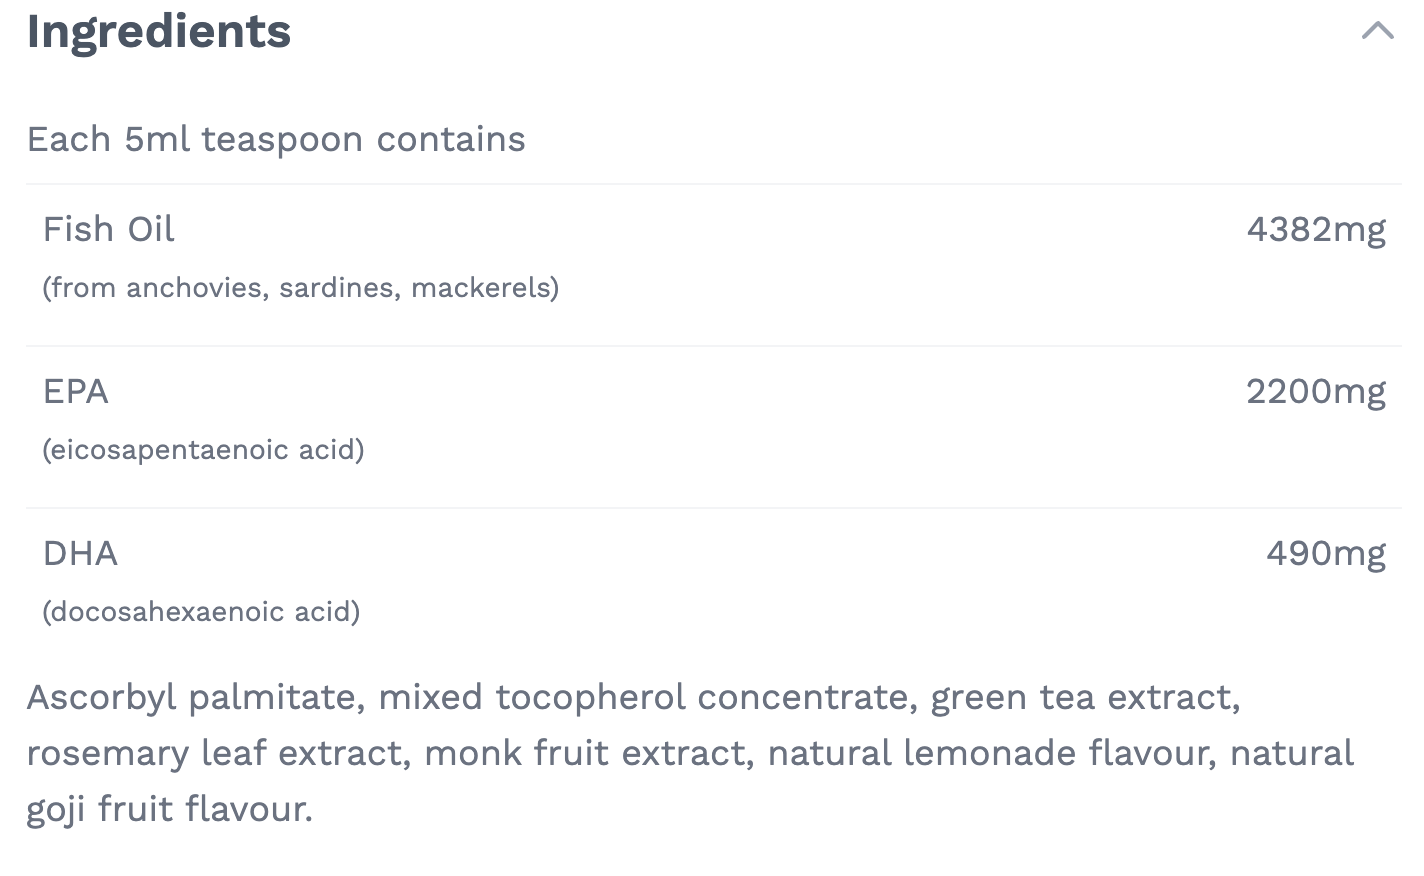Click the "(docosahexaenoic acid)" description

point(201,612)
